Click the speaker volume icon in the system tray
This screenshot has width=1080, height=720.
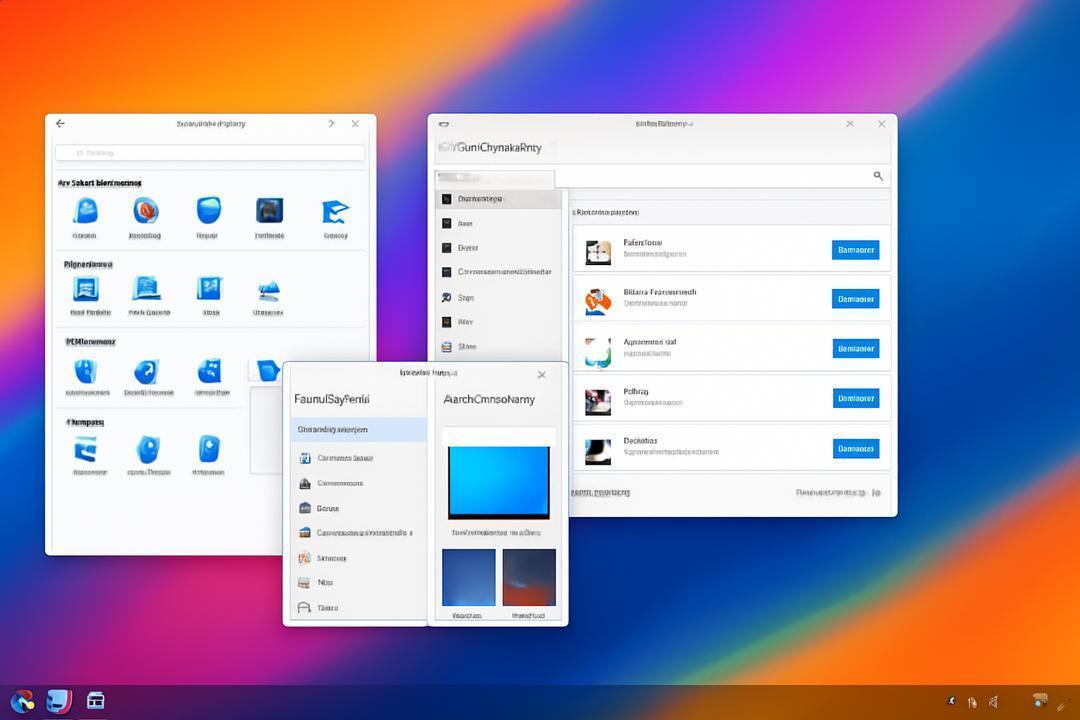[993, 702]
